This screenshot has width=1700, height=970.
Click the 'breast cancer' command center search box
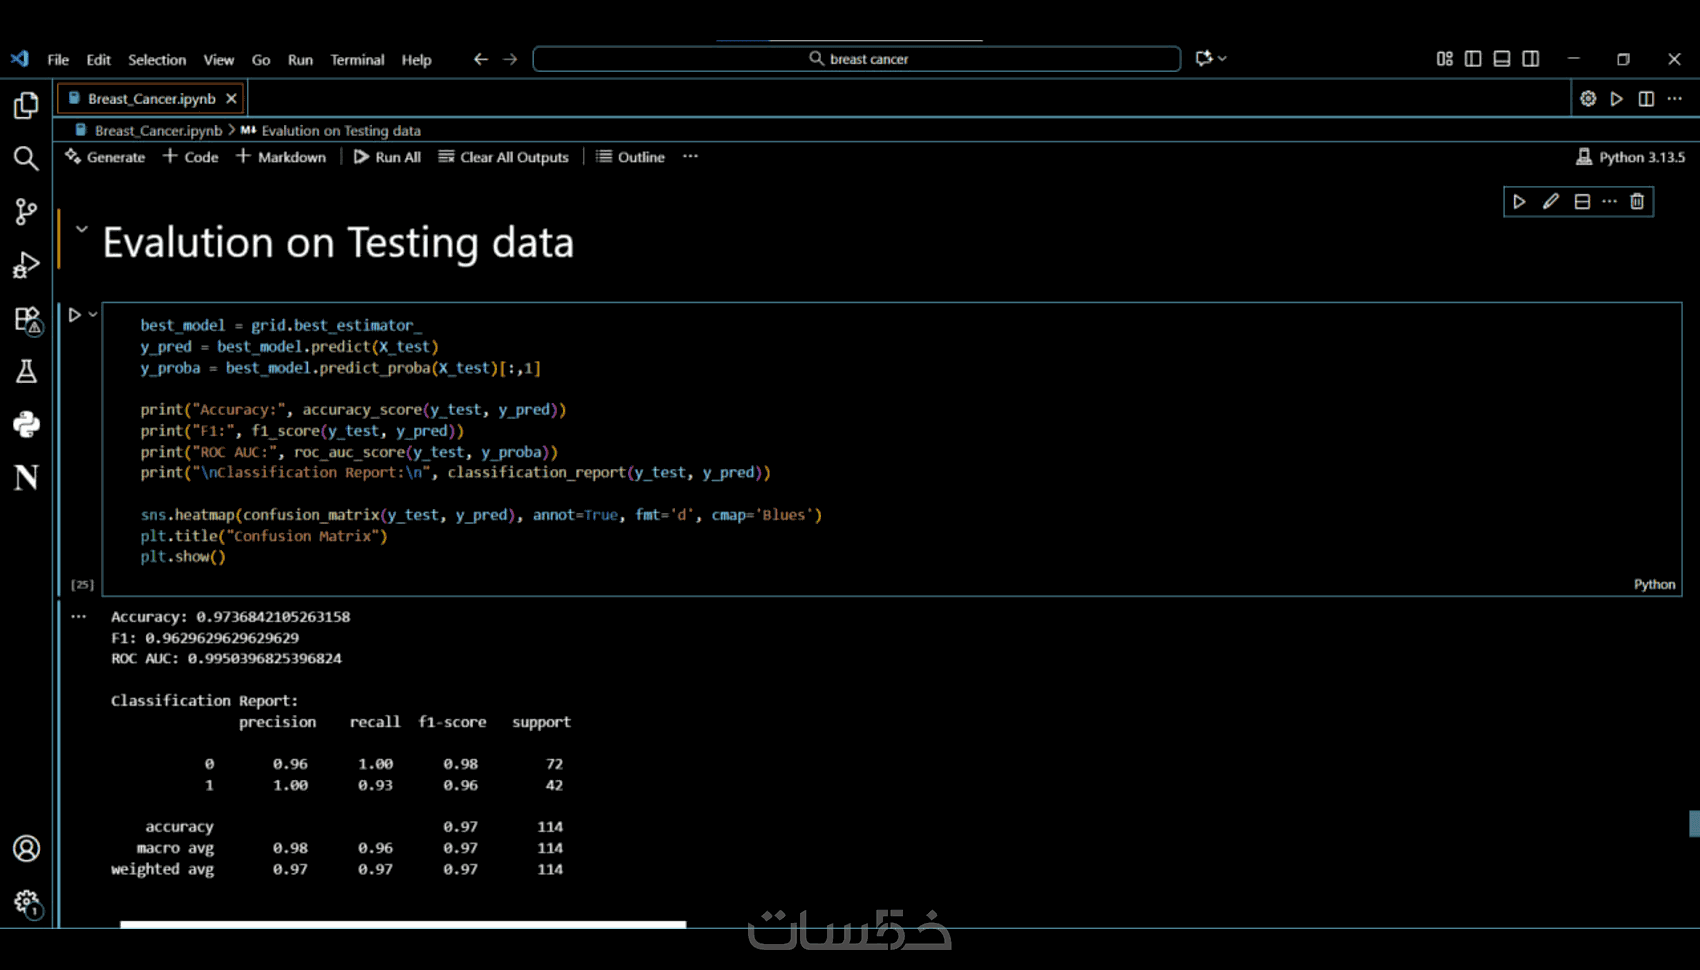coord(857,59)
